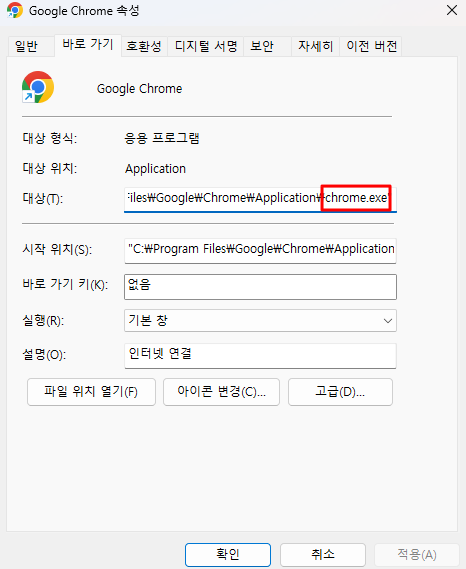
Task: Click inside the 대상(T) target field
Action: click(x=260, y=198)
